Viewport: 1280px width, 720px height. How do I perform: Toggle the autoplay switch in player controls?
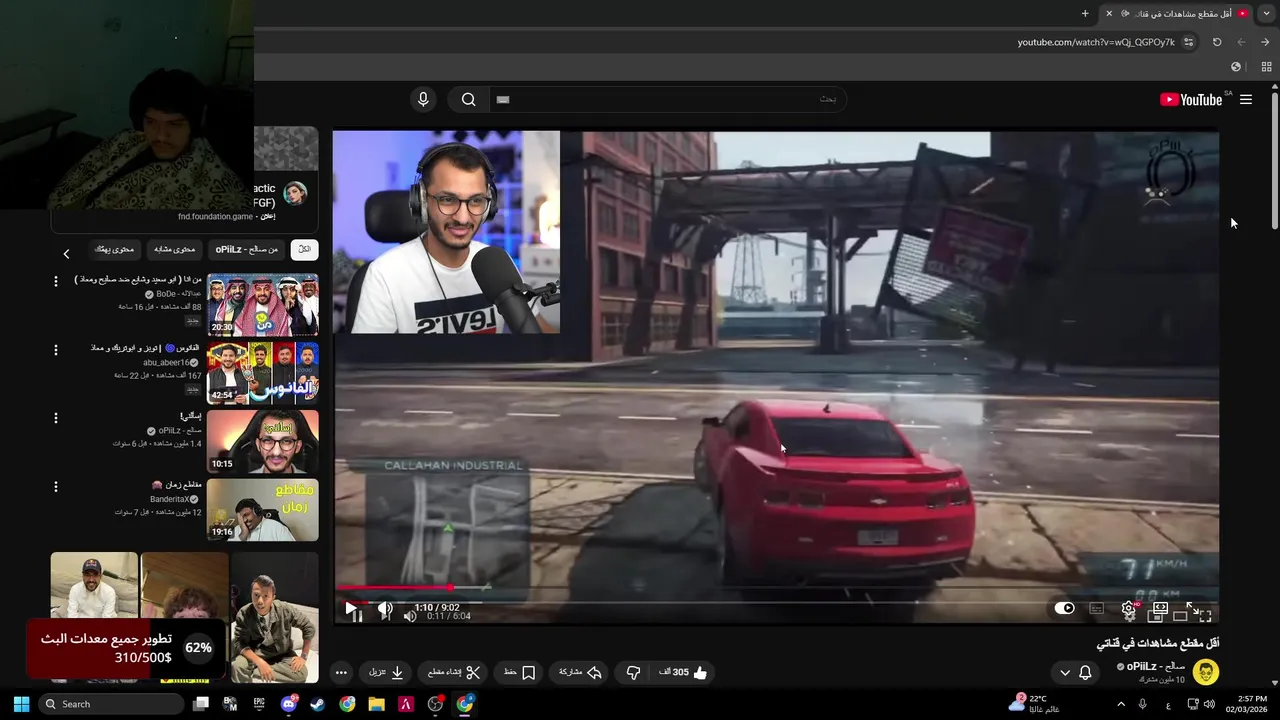(1064, 608)
